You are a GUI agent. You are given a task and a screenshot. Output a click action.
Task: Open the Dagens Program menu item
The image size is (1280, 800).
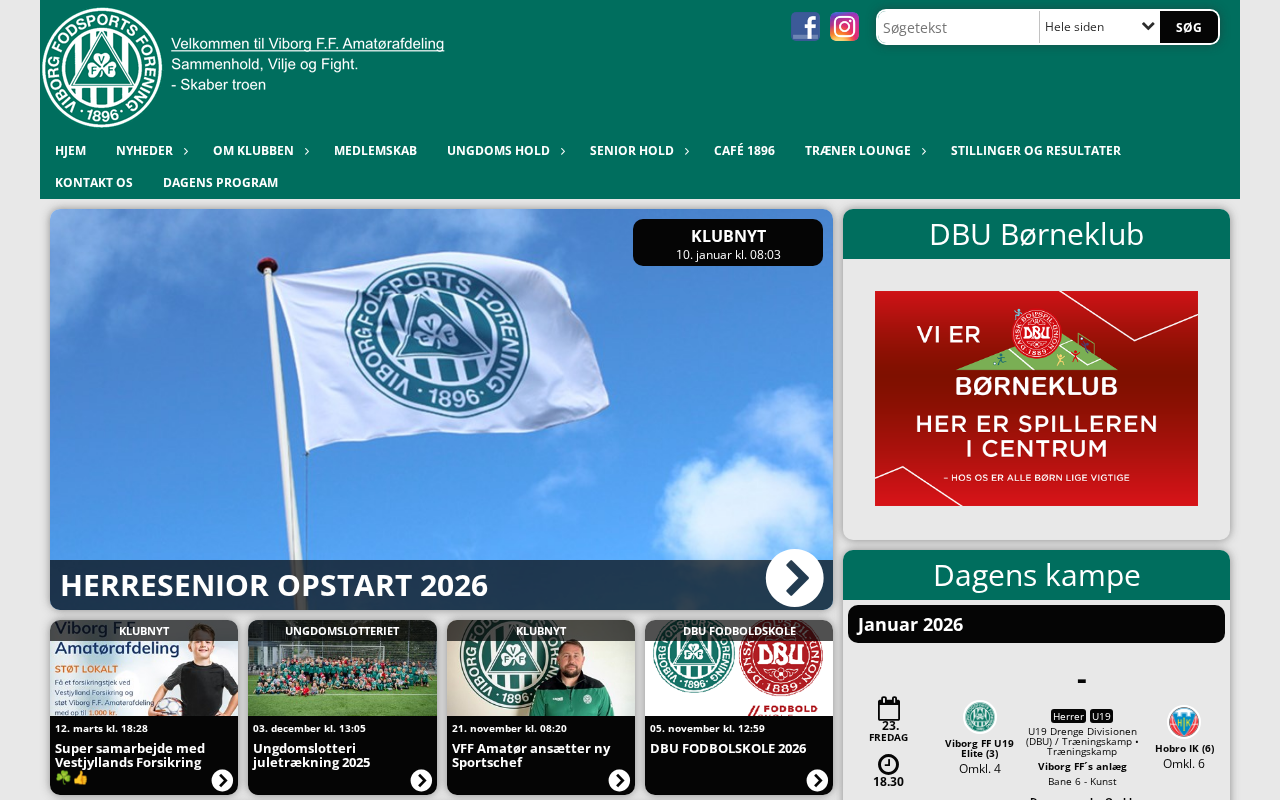[220, 183]
